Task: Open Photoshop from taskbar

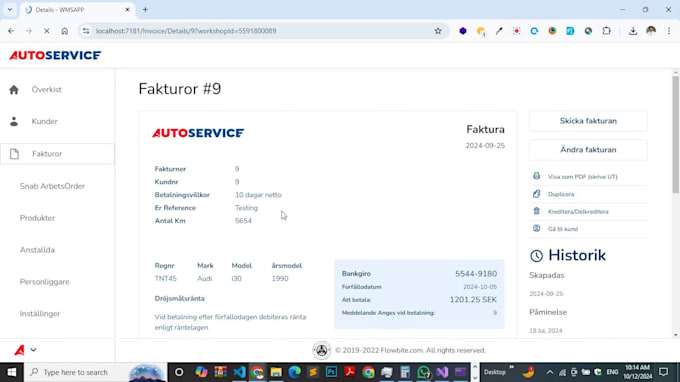Action: pyautogui.click(x=331, y=372)
